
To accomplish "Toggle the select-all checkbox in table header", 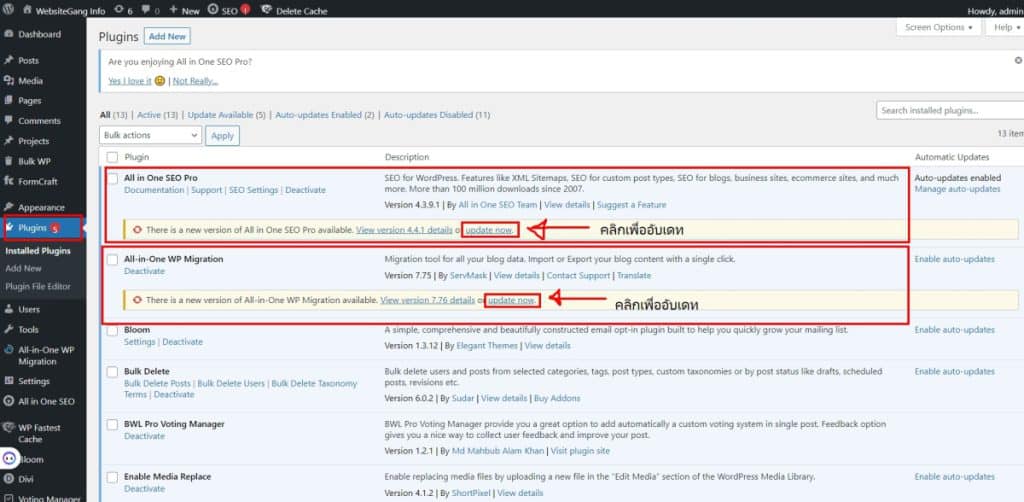I will coord(112,157).
